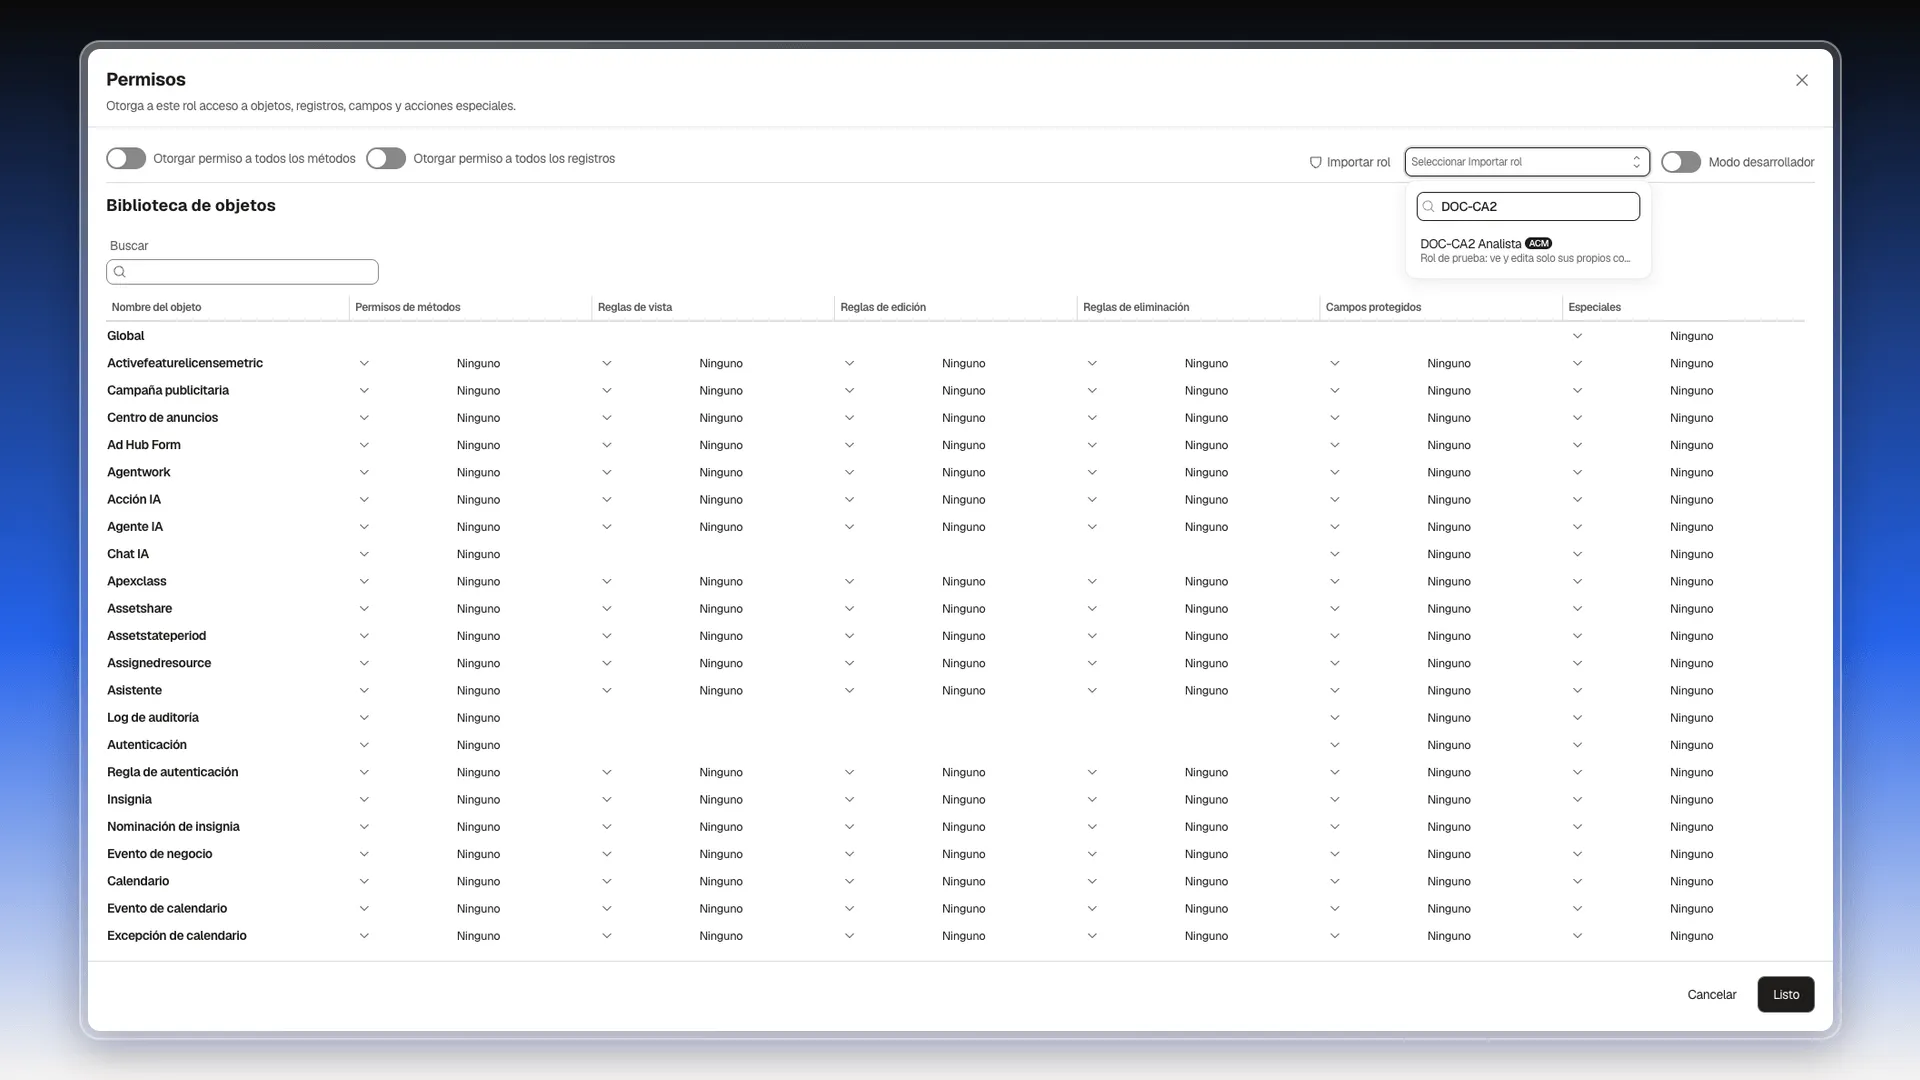Open Reglas de vista chevron for Campaña publicitaria
Viewport: 1920px width, 1080px height.
(x=607, y=391)
